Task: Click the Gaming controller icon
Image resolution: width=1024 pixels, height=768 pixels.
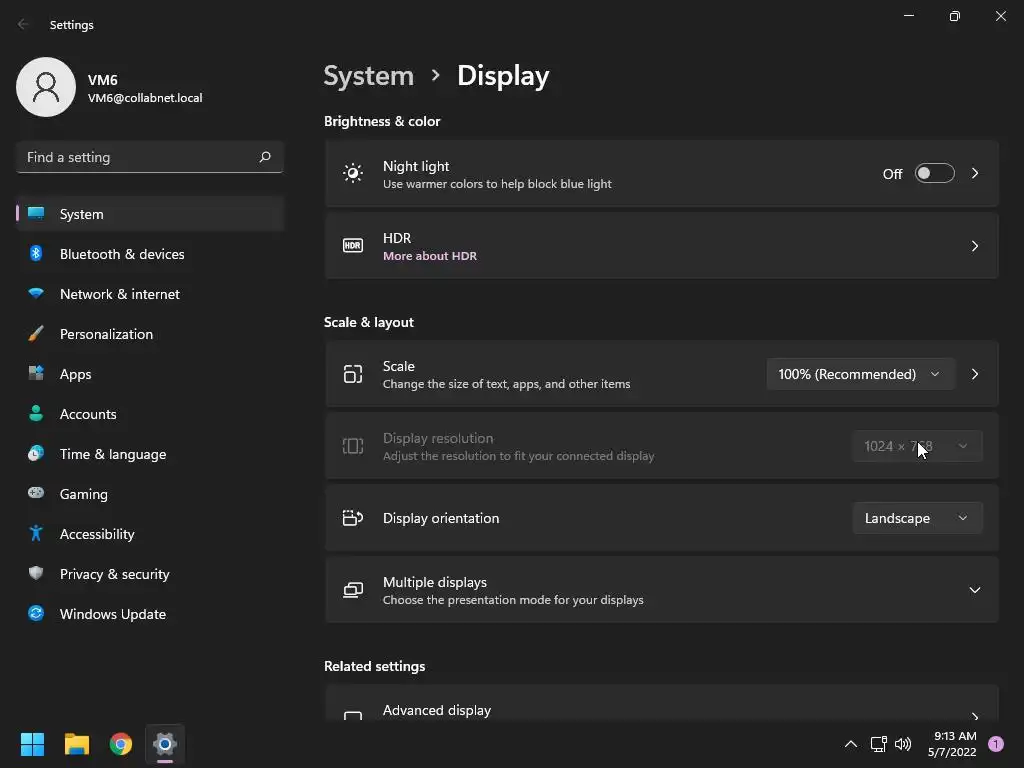Action: [36, 494]
